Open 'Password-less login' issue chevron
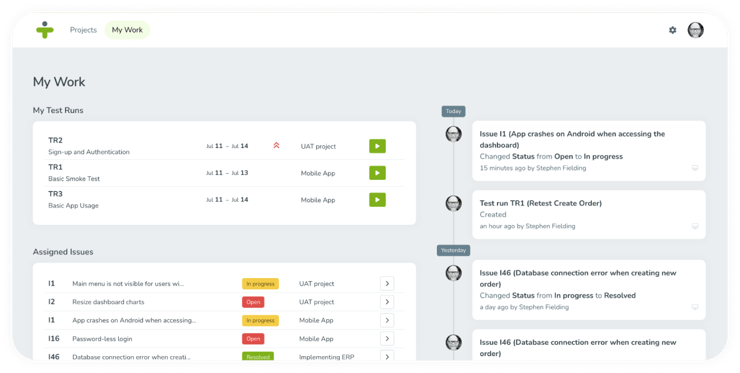740x373 pixels. [387, 339]
